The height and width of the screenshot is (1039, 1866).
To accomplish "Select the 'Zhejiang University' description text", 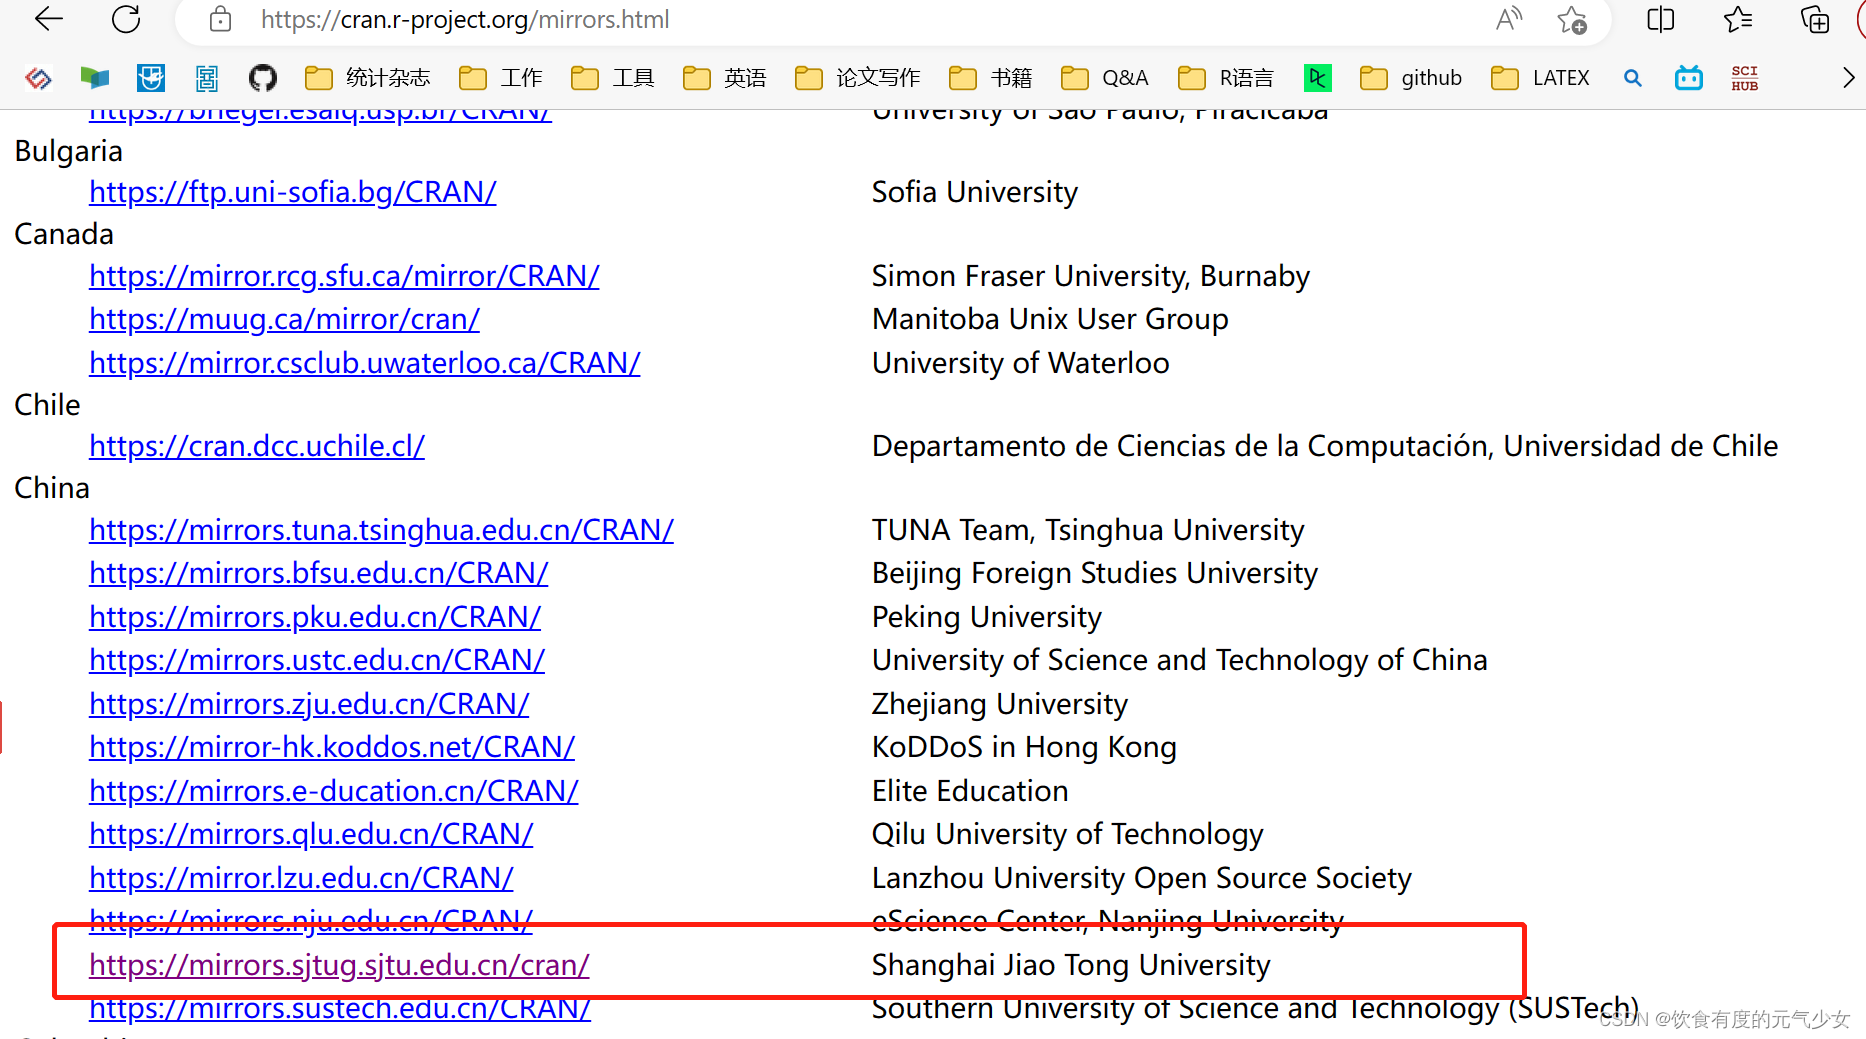I will coord(1000,704).
